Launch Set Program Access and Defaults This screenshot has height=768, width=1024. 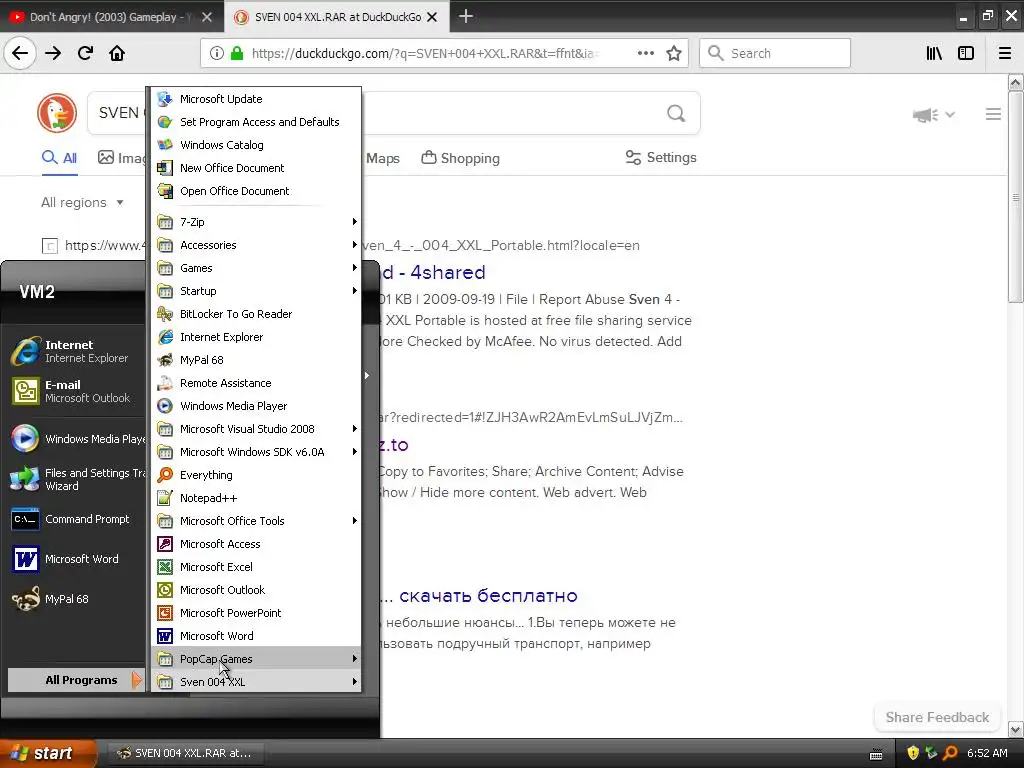pos(256,121)
